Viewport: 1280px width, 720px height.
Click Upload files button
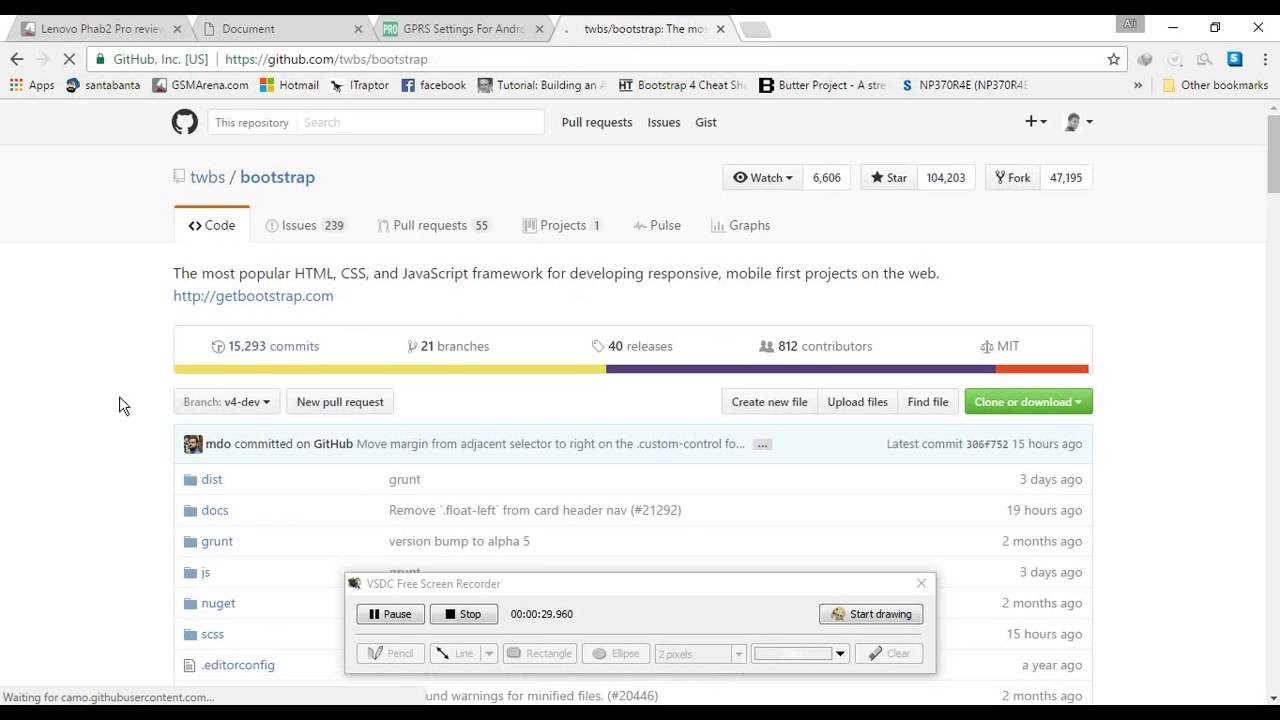(857, 402)
